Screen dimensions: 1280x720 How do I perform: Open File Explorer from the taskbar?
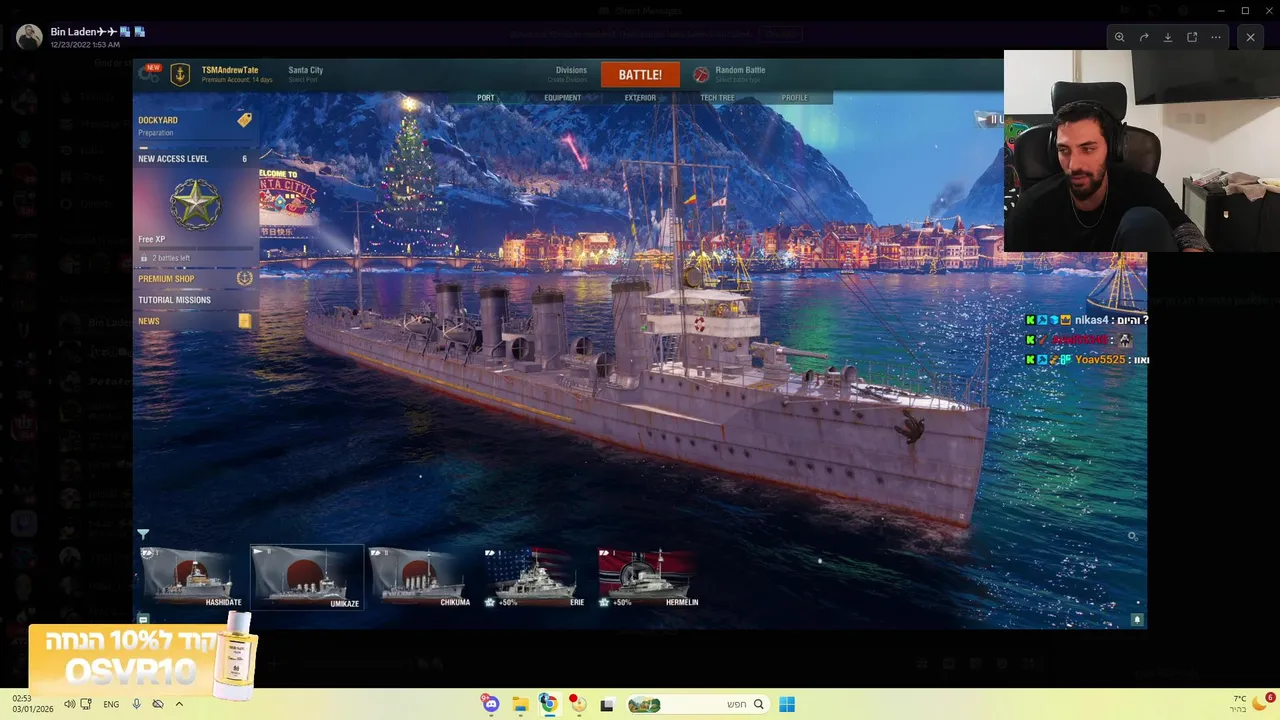pos(520,704)
